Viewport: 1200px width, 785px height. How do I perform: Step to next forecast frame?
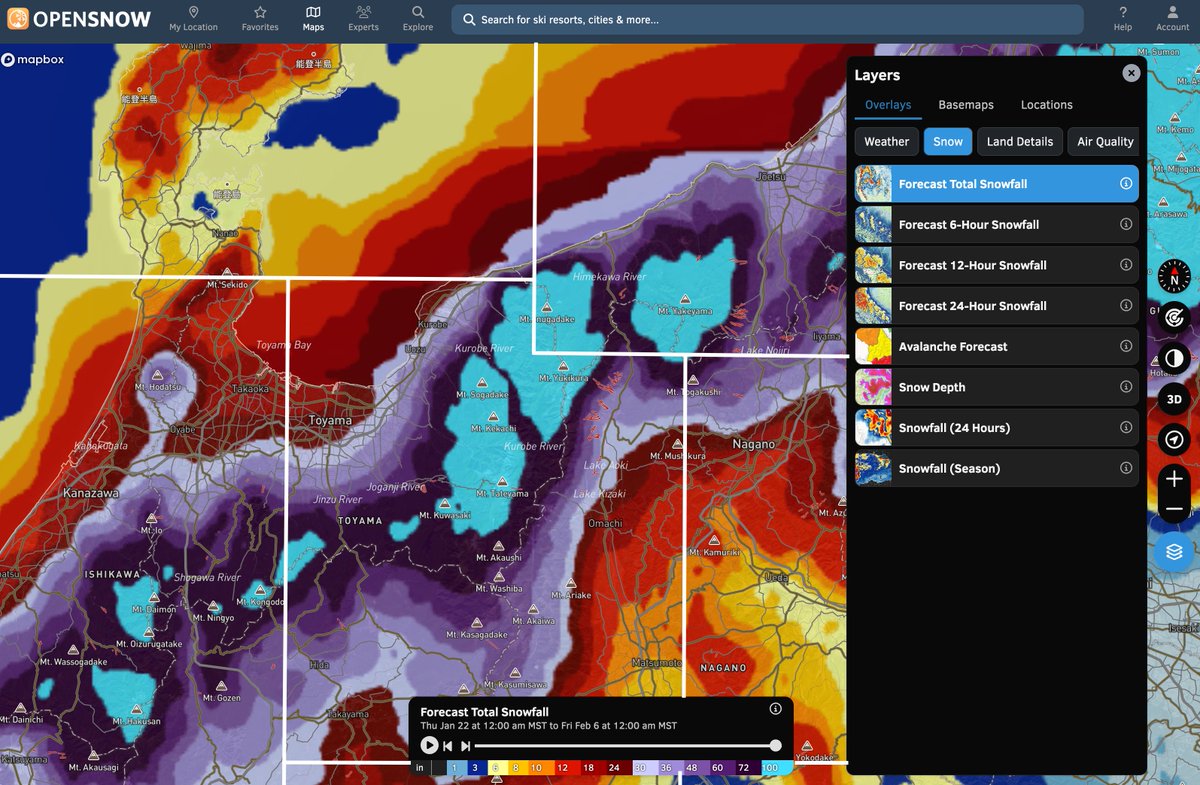click(465, 745)
